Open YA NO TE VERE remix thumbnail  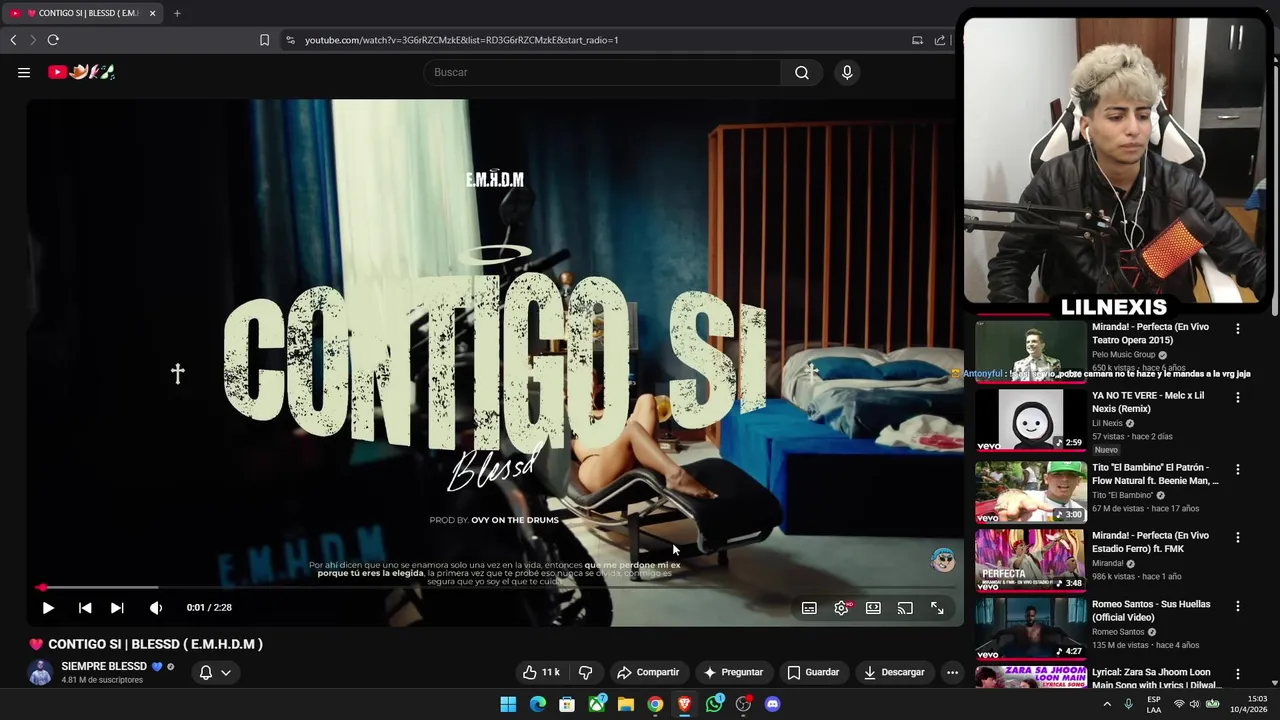pyautogui.click(x=1030, y=421)
